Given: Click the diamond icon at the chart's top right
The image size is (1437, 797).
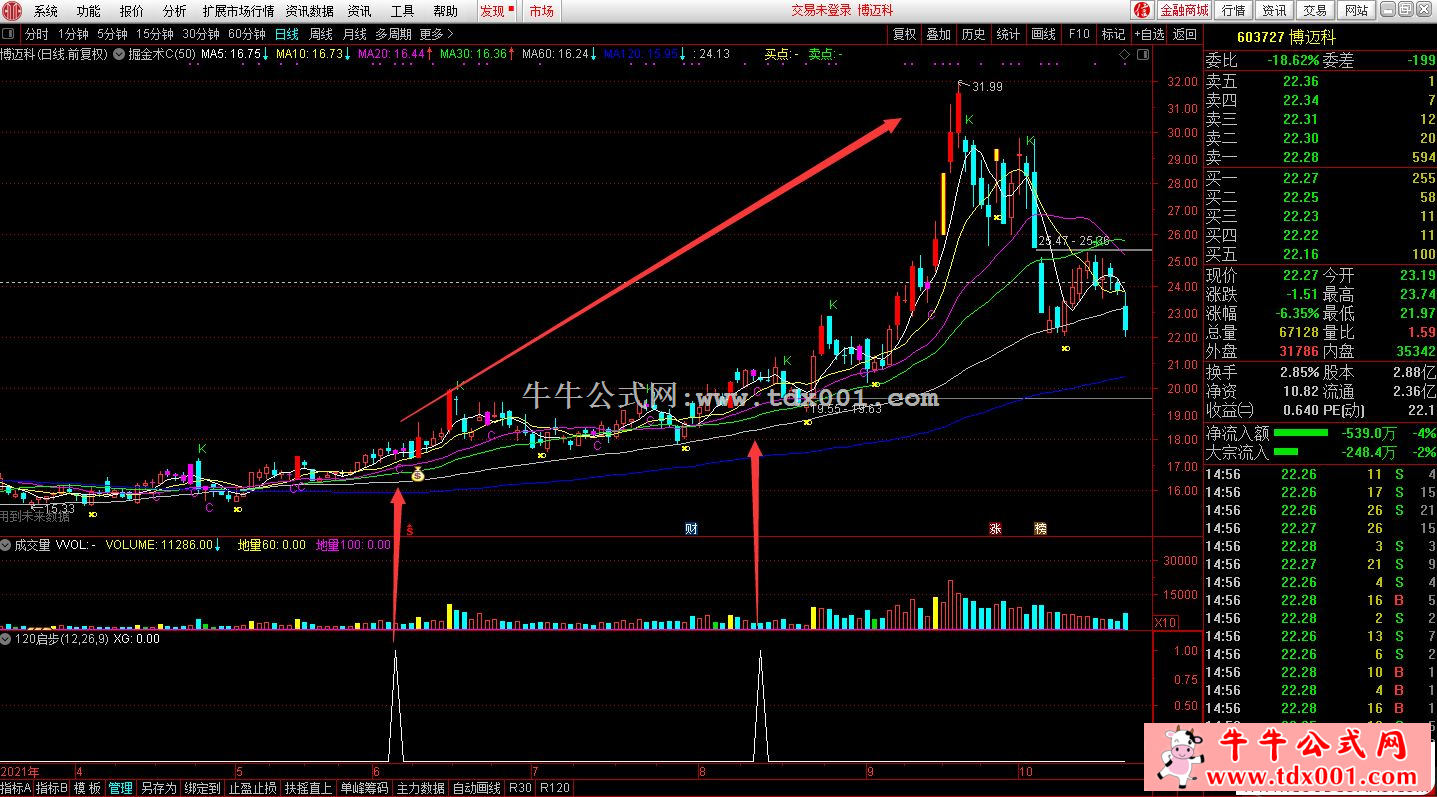Looking at the screenshot, I should pyautogui.click(x=1125, y=54).
